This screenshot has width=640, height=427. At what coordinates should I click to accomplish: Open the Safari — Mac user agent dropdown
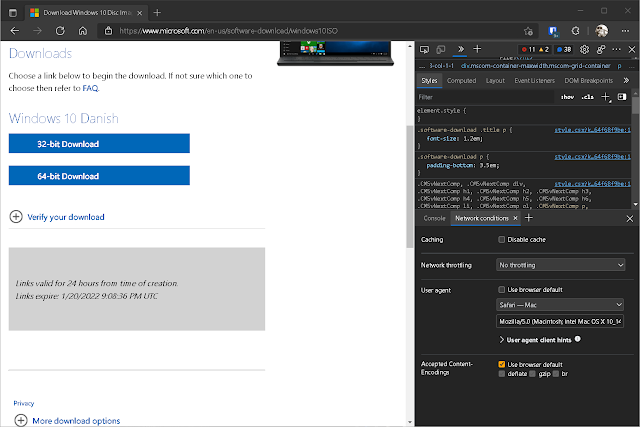(560, 305)
